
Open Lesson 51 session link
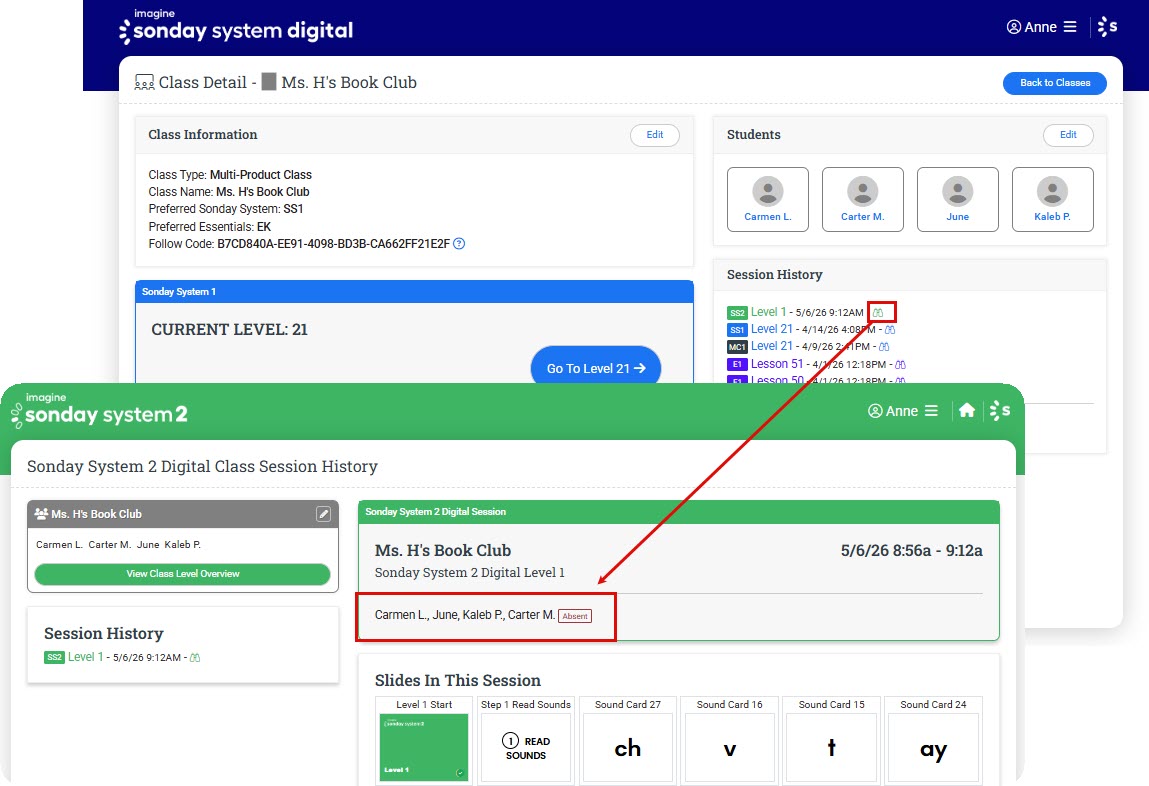pyautogui.click(x=777, y=364)
